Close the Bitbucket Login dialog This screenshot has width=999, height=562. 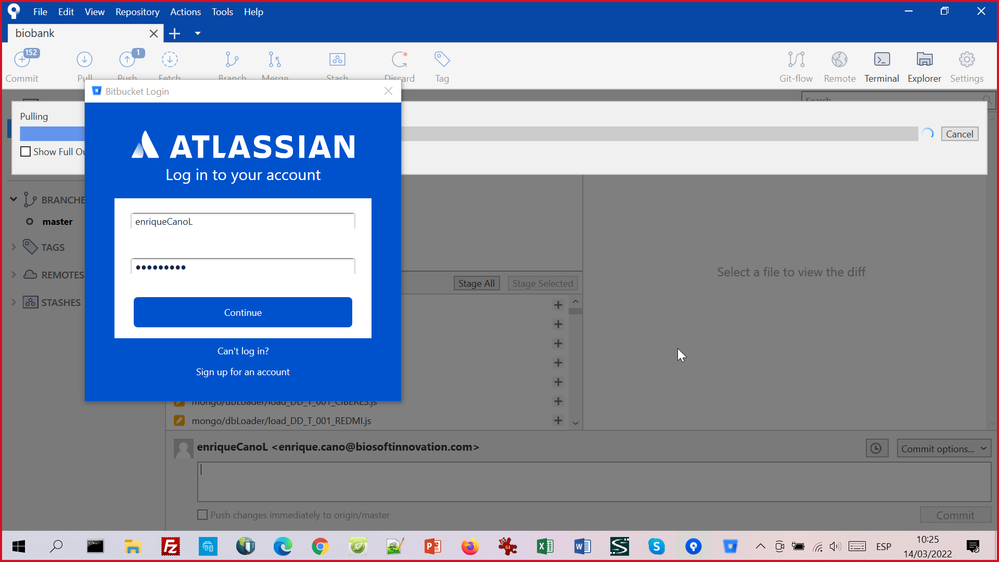tap(388, 91)
